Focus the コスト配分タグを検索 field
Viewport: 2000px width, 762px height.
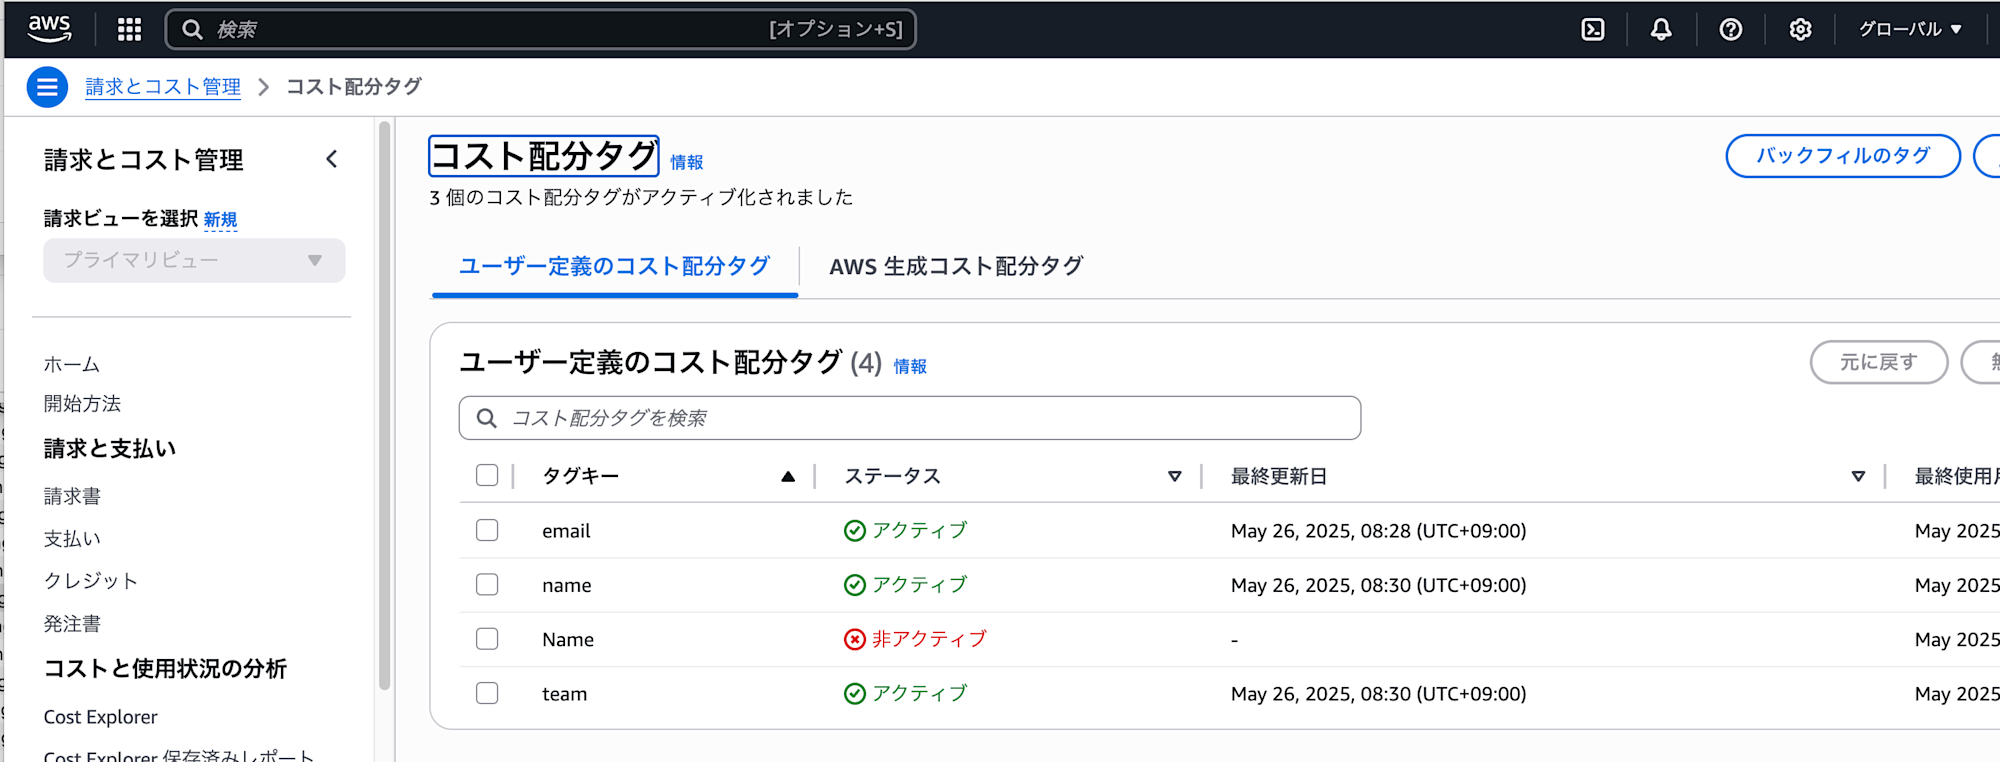(x=910, y=418)
